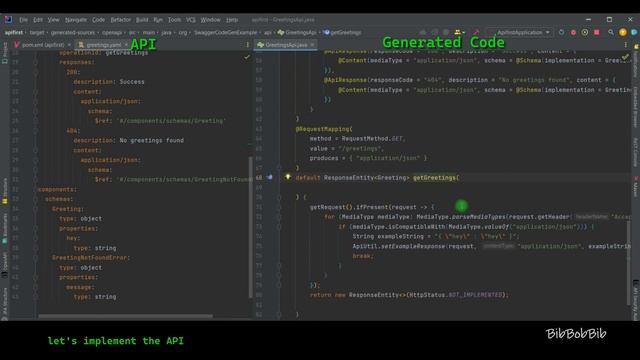The width and height of the screenshot is (640, 360).
Task: Stop the running application
Action: 597,32
